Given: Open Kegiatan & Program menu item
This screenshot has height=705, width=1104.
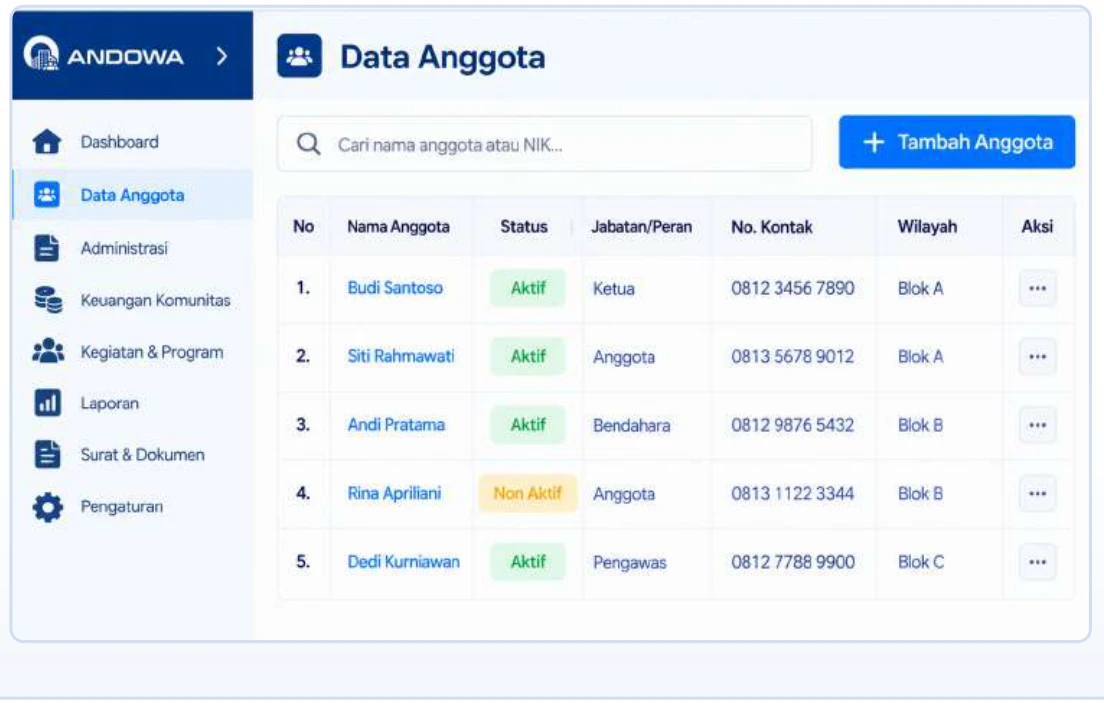Looking at the screenshot, I should tap(152, 352).
